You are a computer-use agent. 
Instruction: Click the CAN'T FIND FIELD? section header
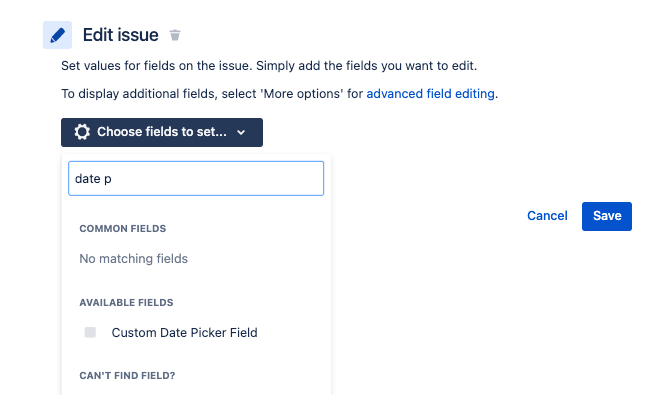pyautogui.click(x=127, y=376)
